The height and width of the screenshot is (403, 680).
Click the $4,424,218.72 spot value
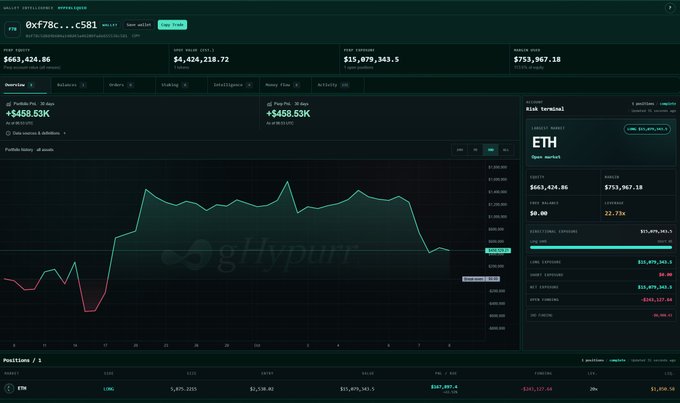tap(201, 59)
